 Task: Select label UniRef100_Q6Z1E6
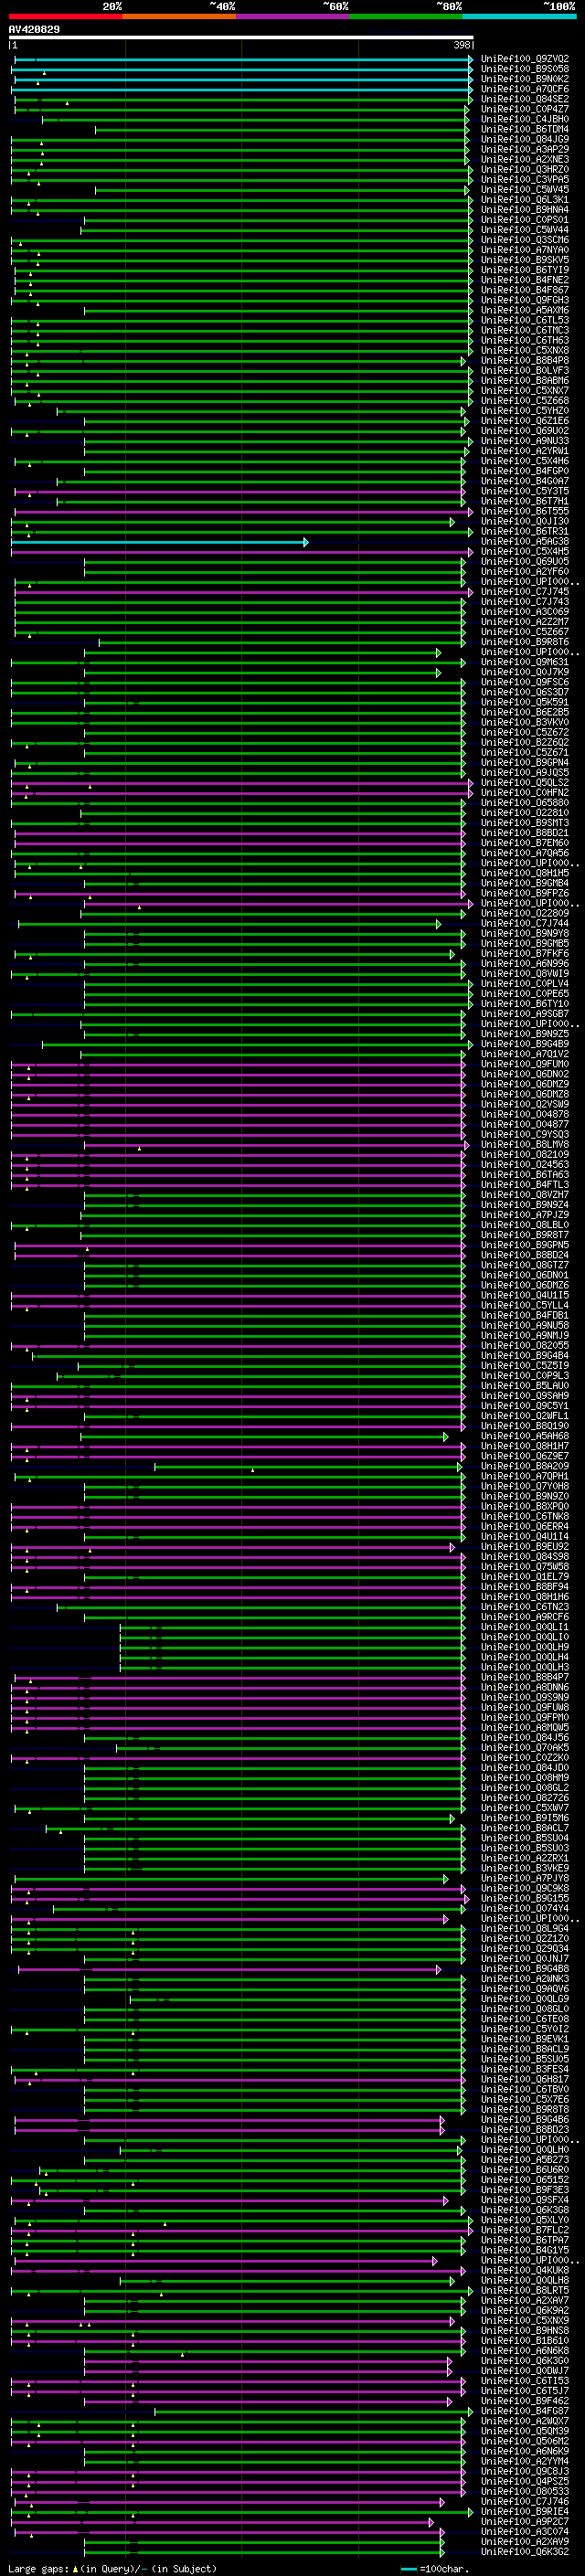coord(525,421)
